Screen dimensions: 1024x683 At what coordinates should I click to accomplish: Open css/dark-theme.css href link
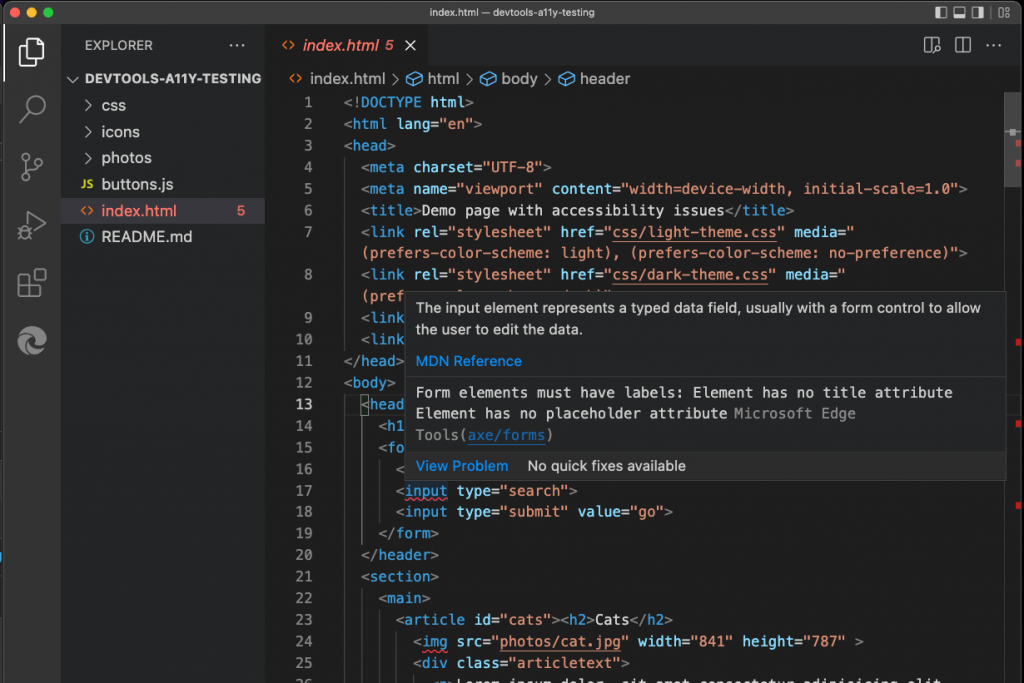690,275
